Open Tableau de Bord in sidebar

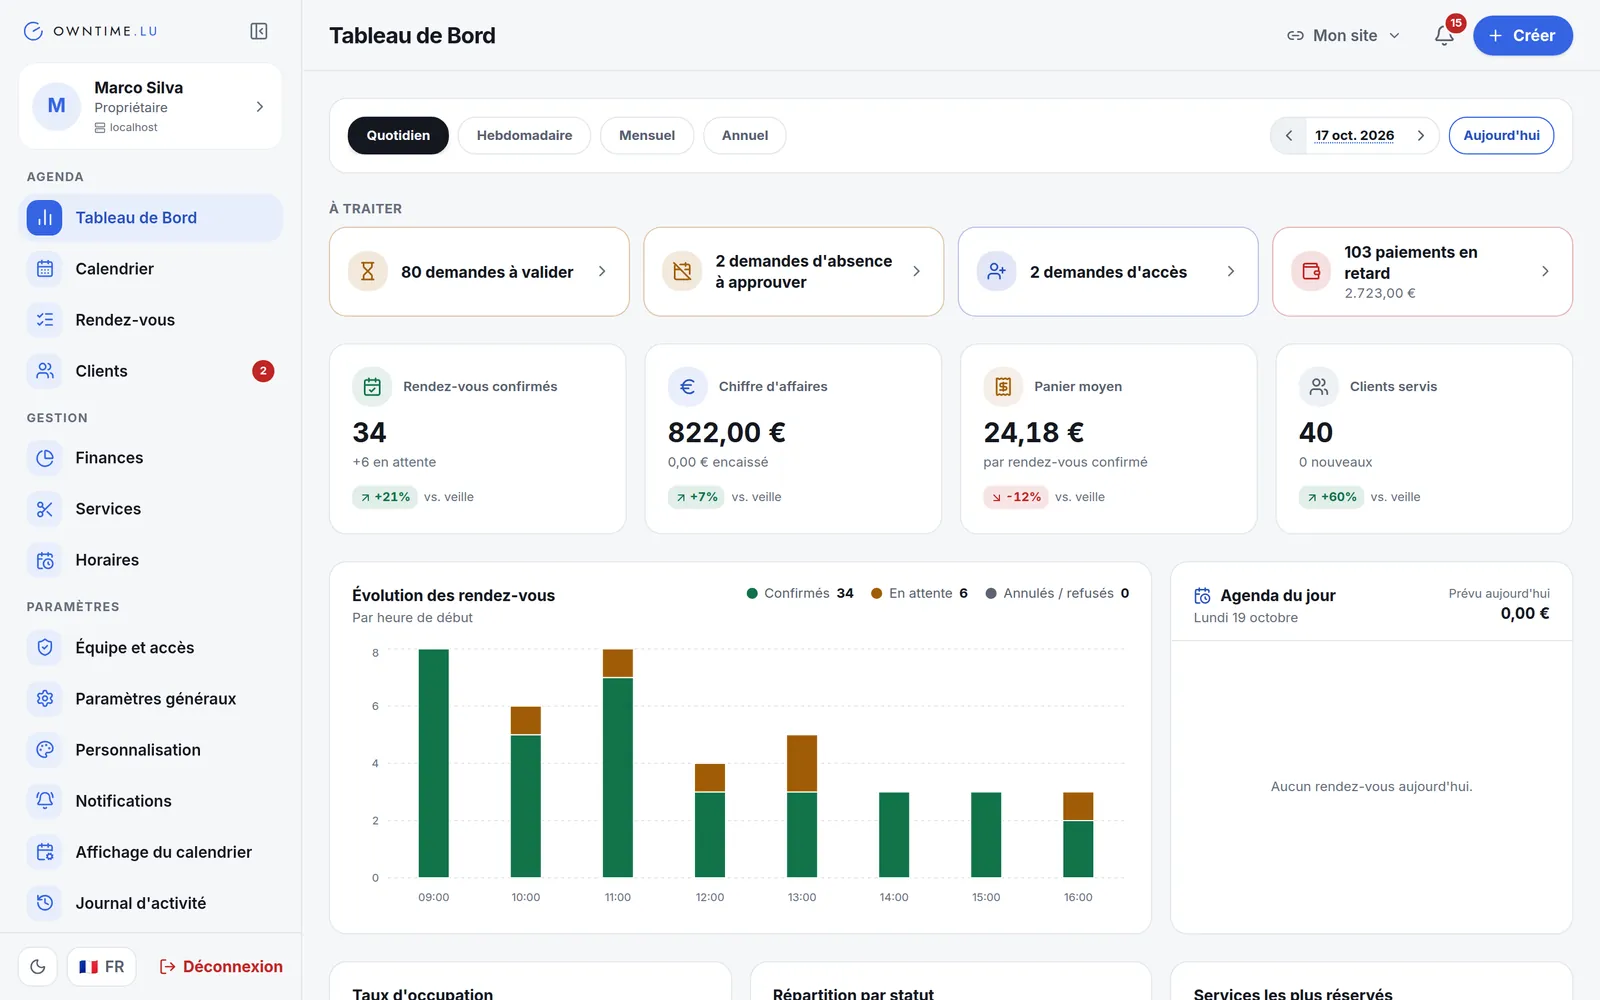click(x=151, y=218)
